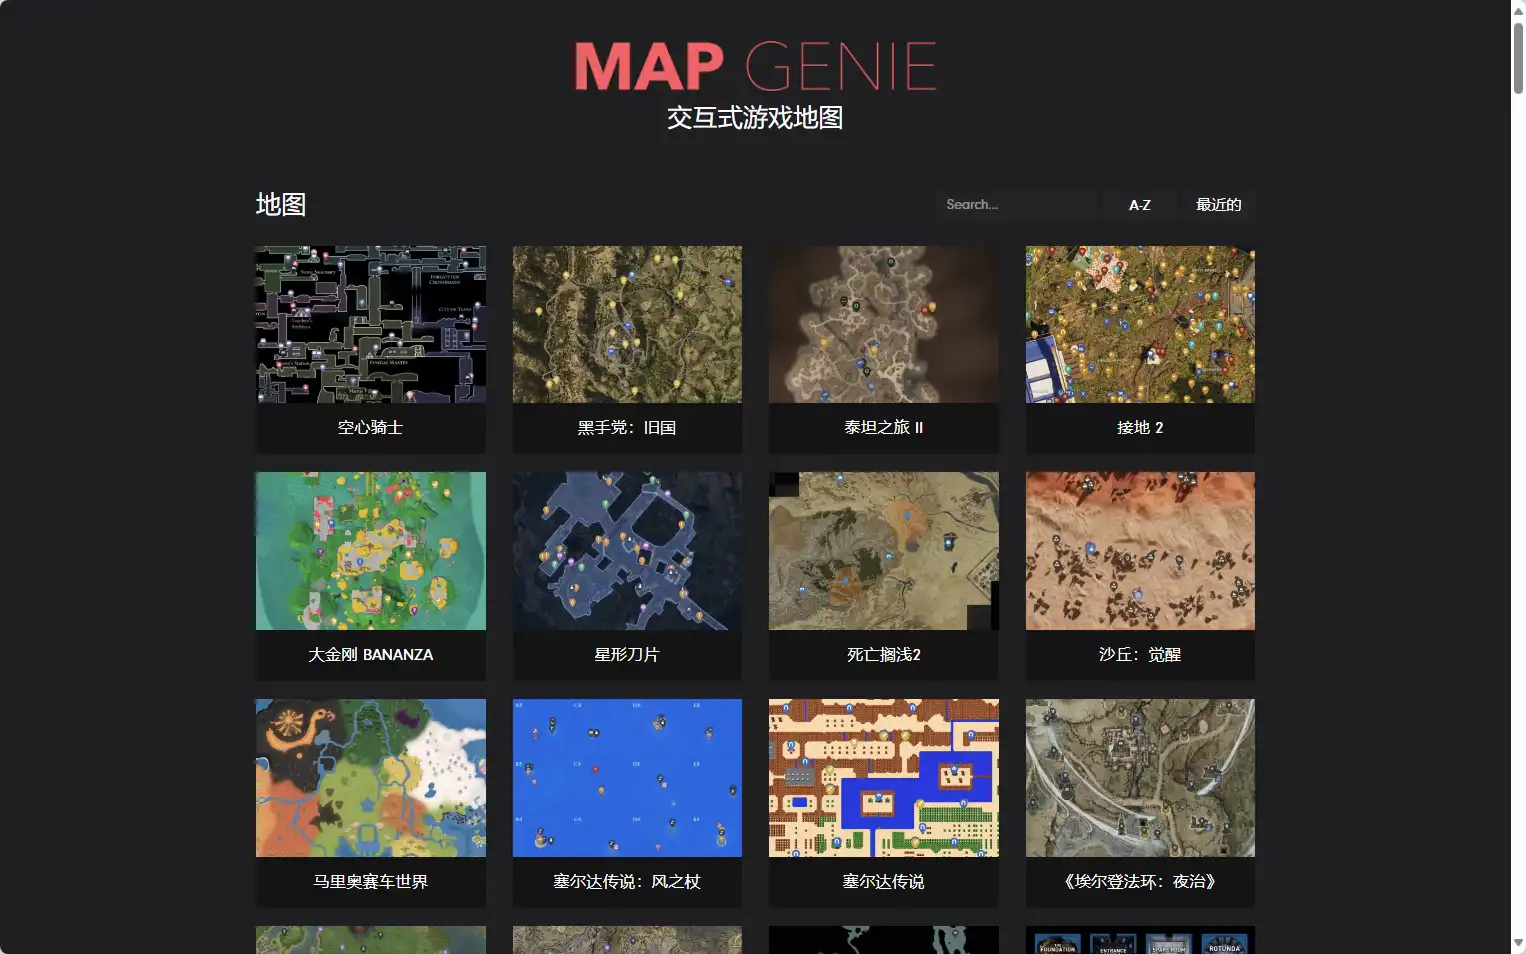Open the 埃尔登法环：夜治 map thumbnail
Viewport: 1526px width, 954px height.
tap(1140, 778)
